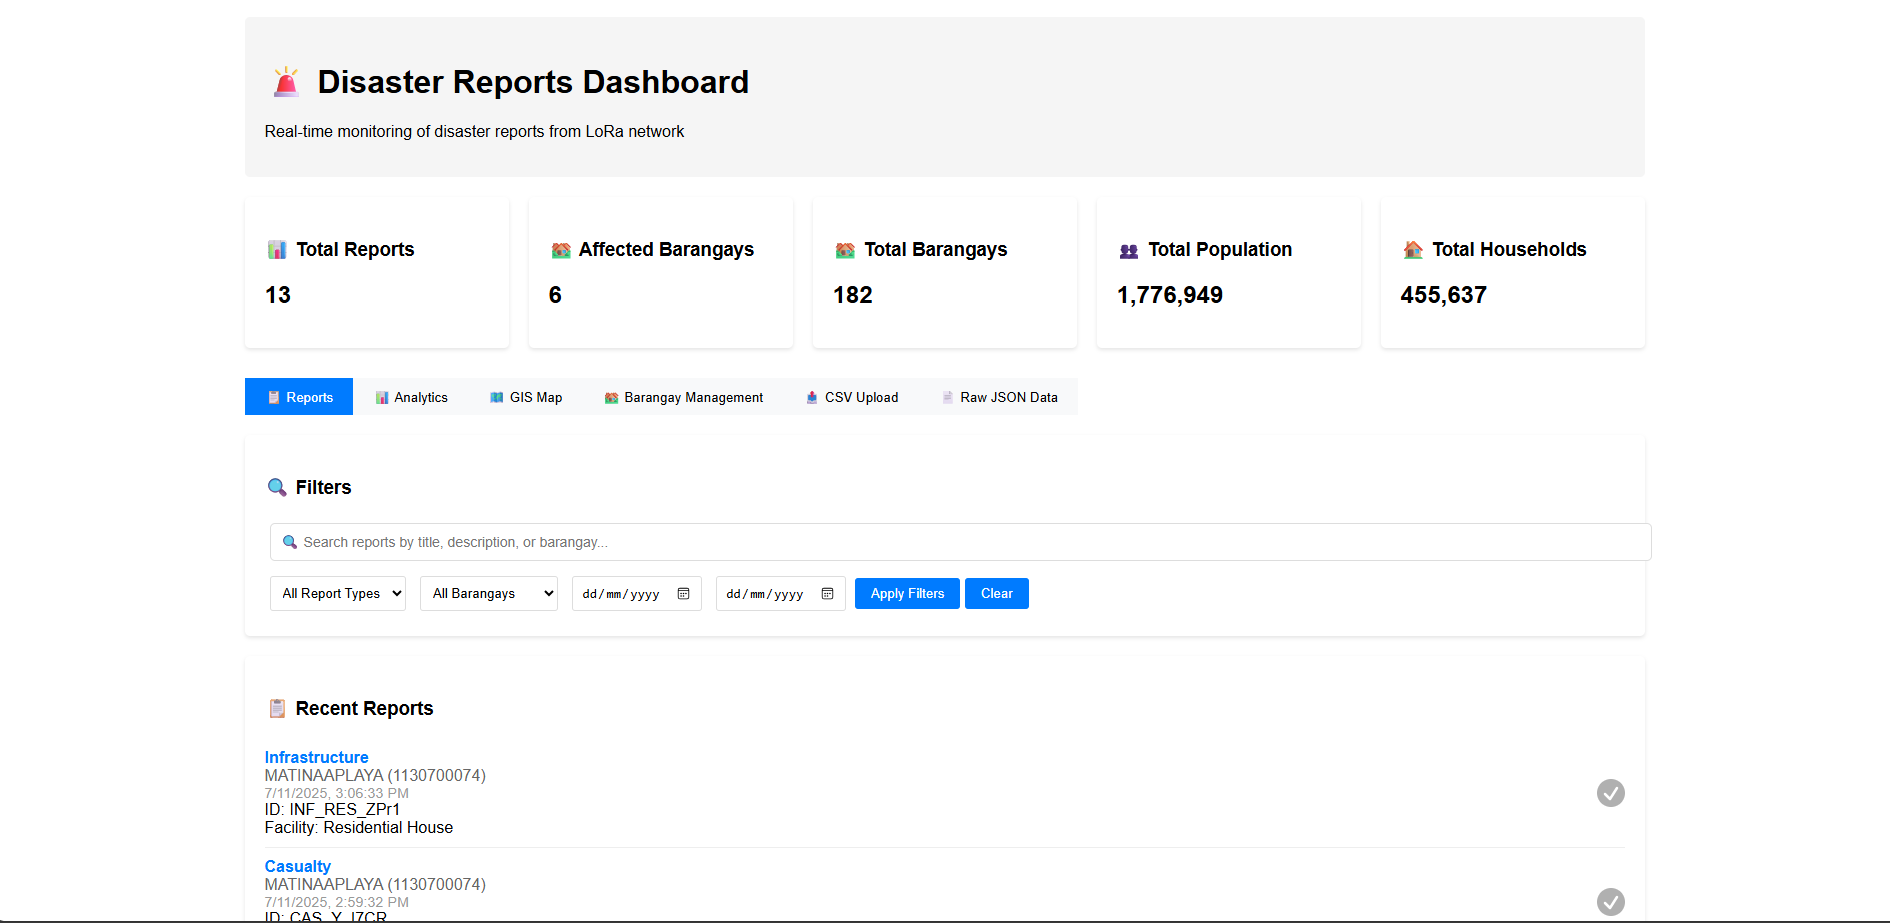1890x923 pixels.
Task: Expand the All Barangays dropdown
Action: [489, 594]
